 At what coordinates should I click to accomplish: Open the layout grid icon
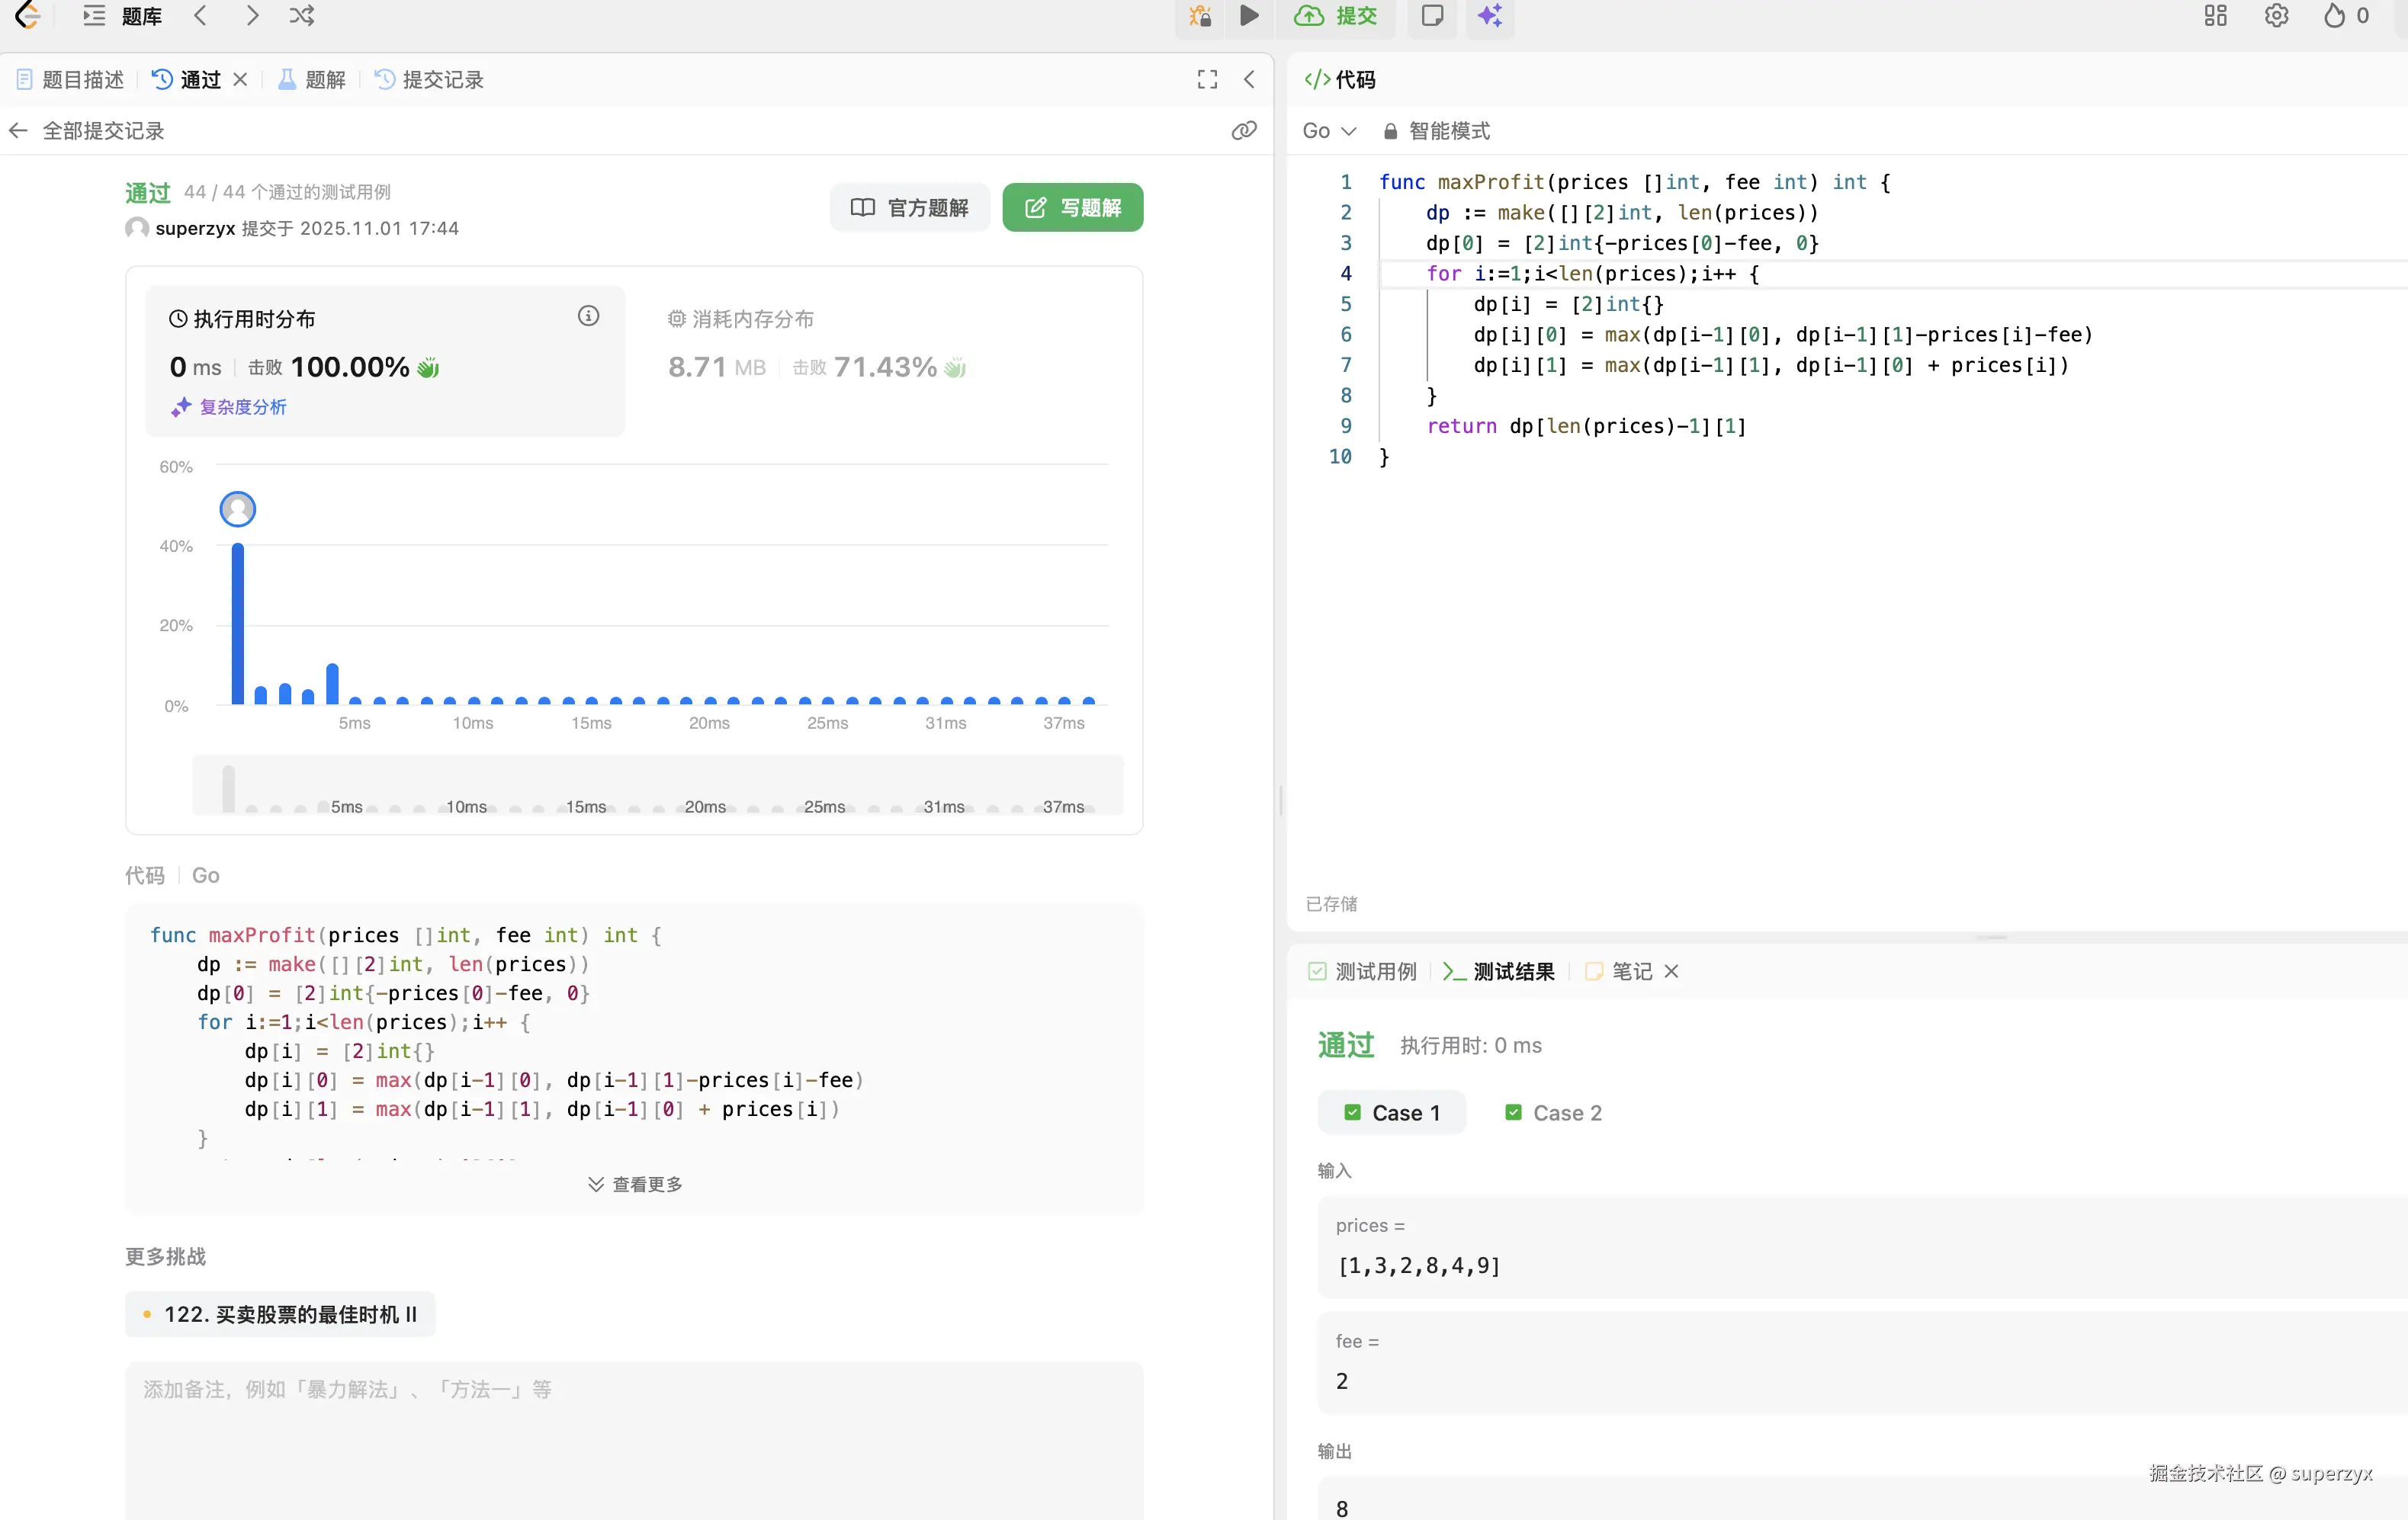point(2215,15)
